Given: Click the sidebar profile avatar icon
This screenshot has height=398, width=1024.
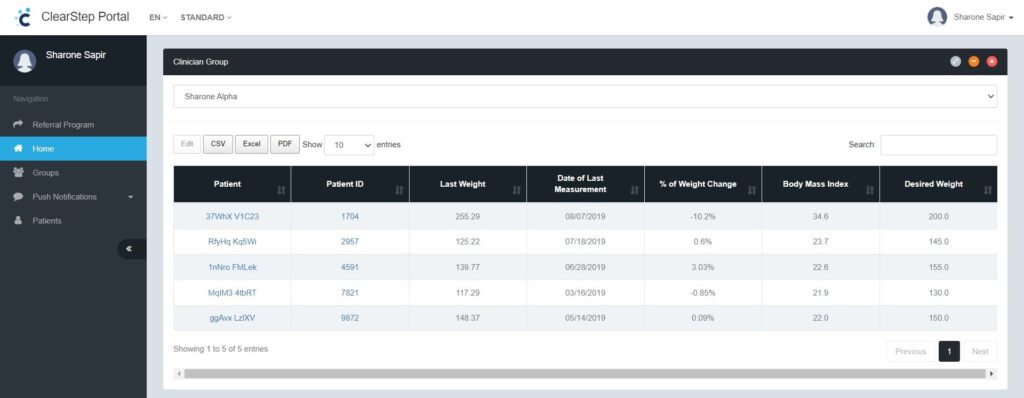Looking at the screenshot, I should [25, 61].
